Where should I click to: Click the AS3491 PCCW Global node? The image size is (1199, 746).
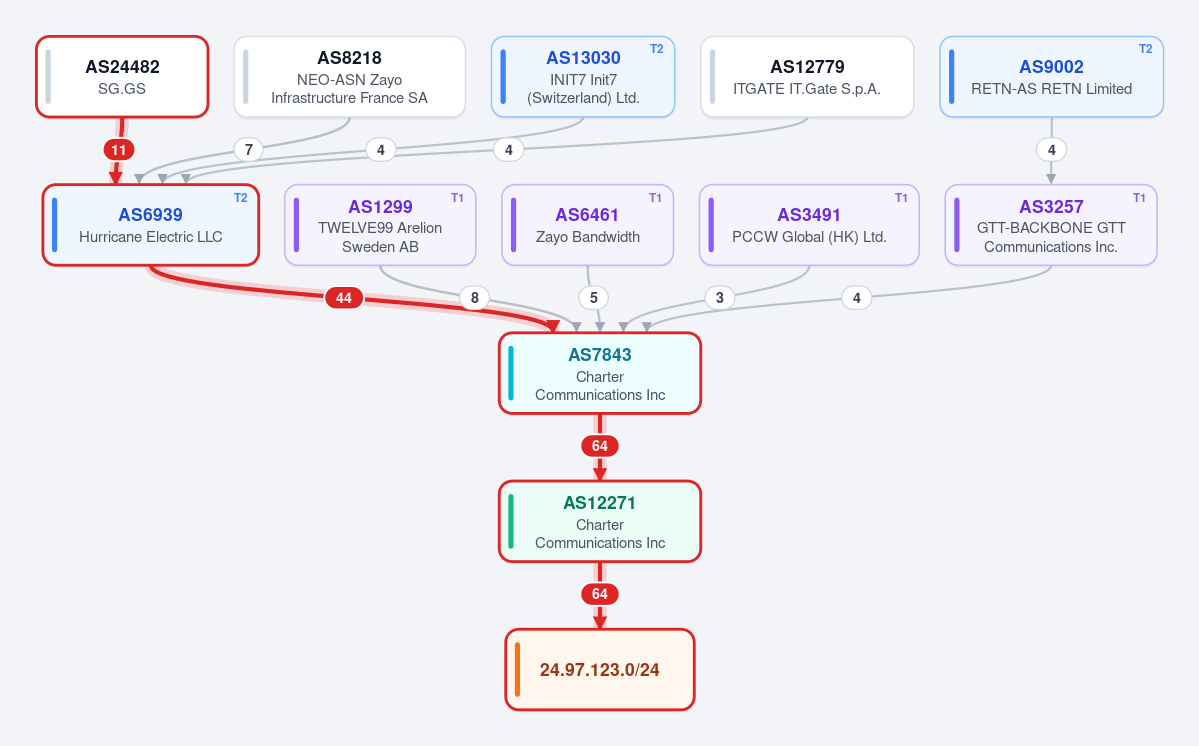pos(809,225)
